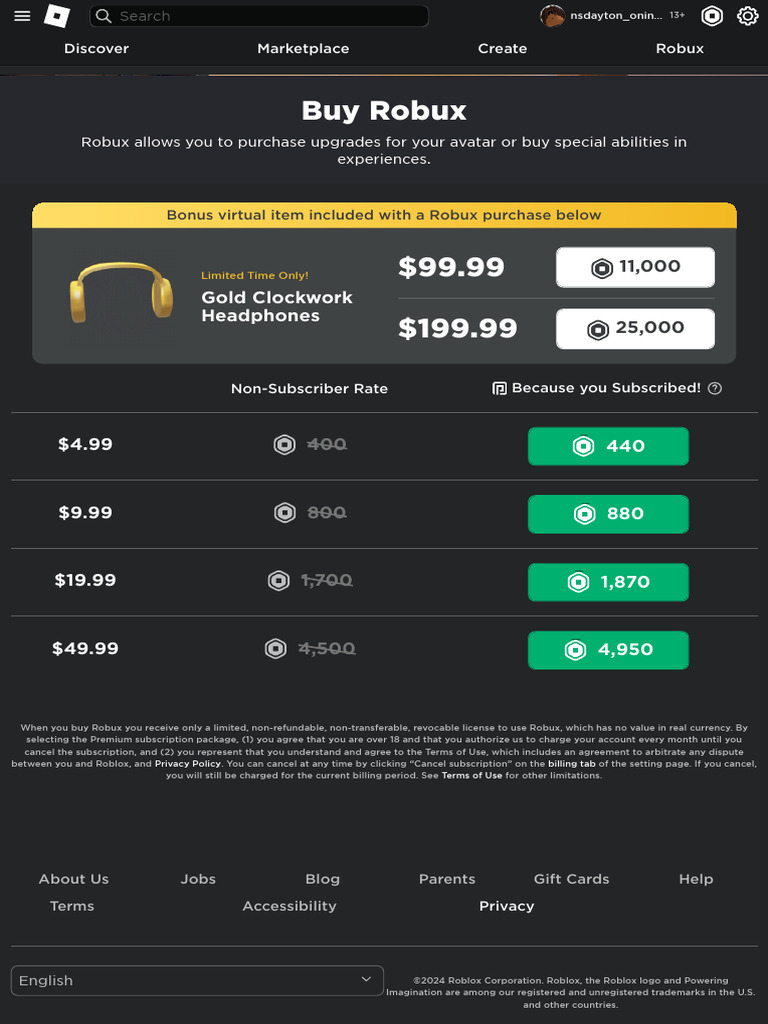Focus the Search input field
Screen dimensions: 768x1024
pyautogui.click(x=270, y=16)
